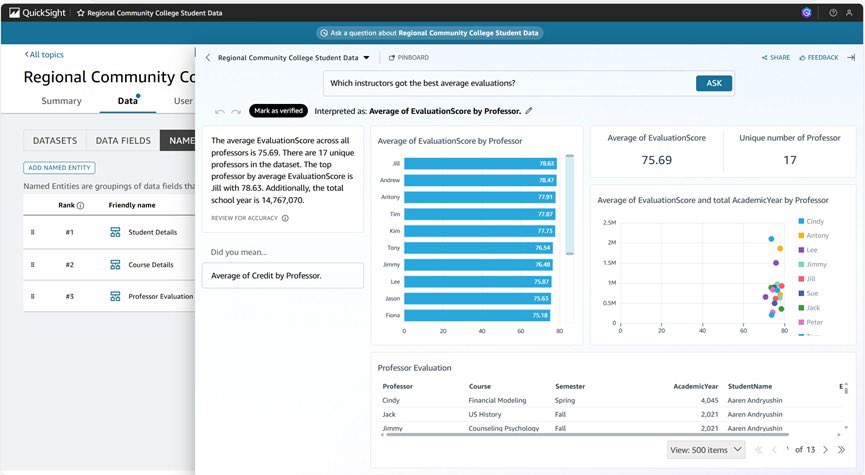Sort by the AcademicYear column header

tap(696, 386)
